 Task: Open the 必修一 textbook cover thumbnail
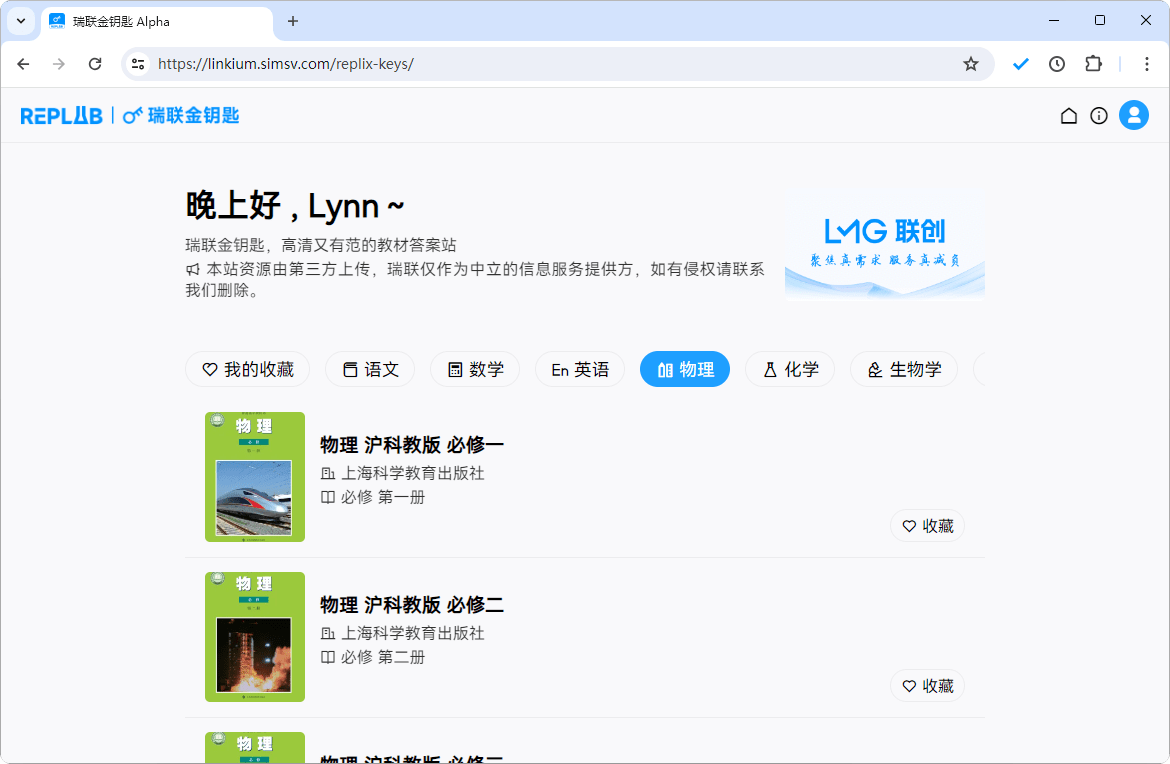coord(255,477)
